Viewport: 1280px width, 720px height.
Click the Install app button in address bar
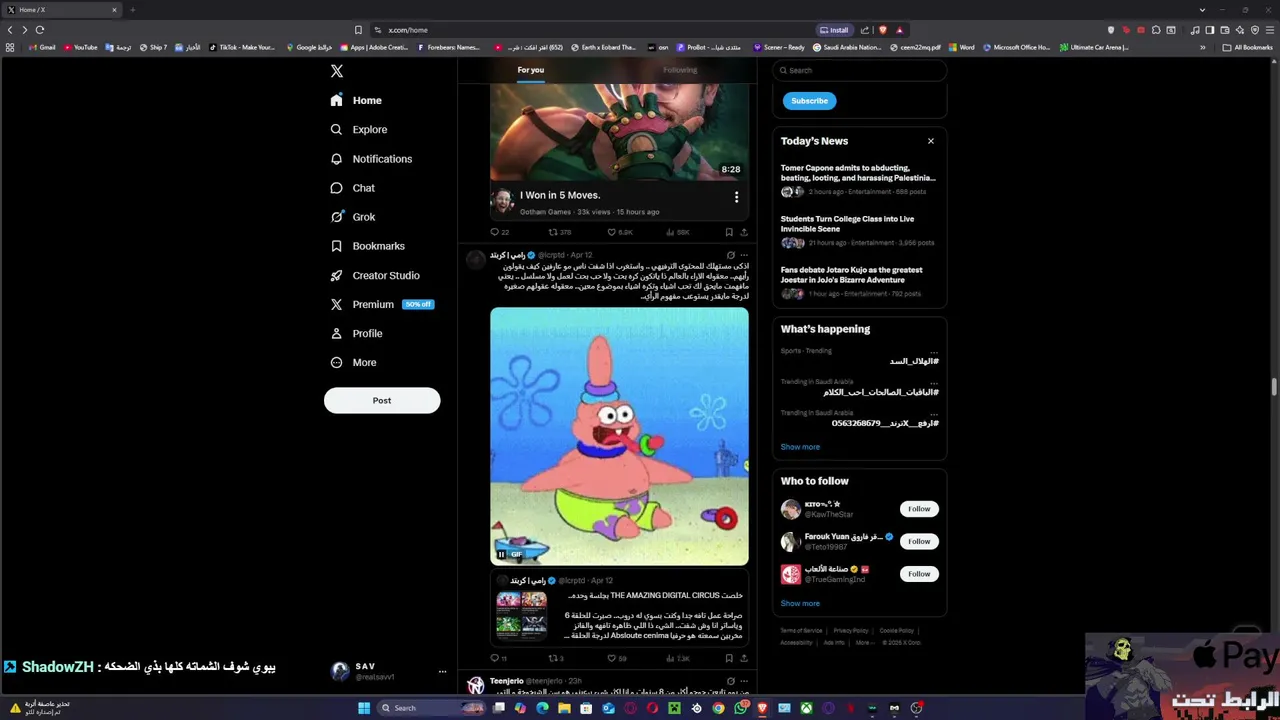coord(834,30)
